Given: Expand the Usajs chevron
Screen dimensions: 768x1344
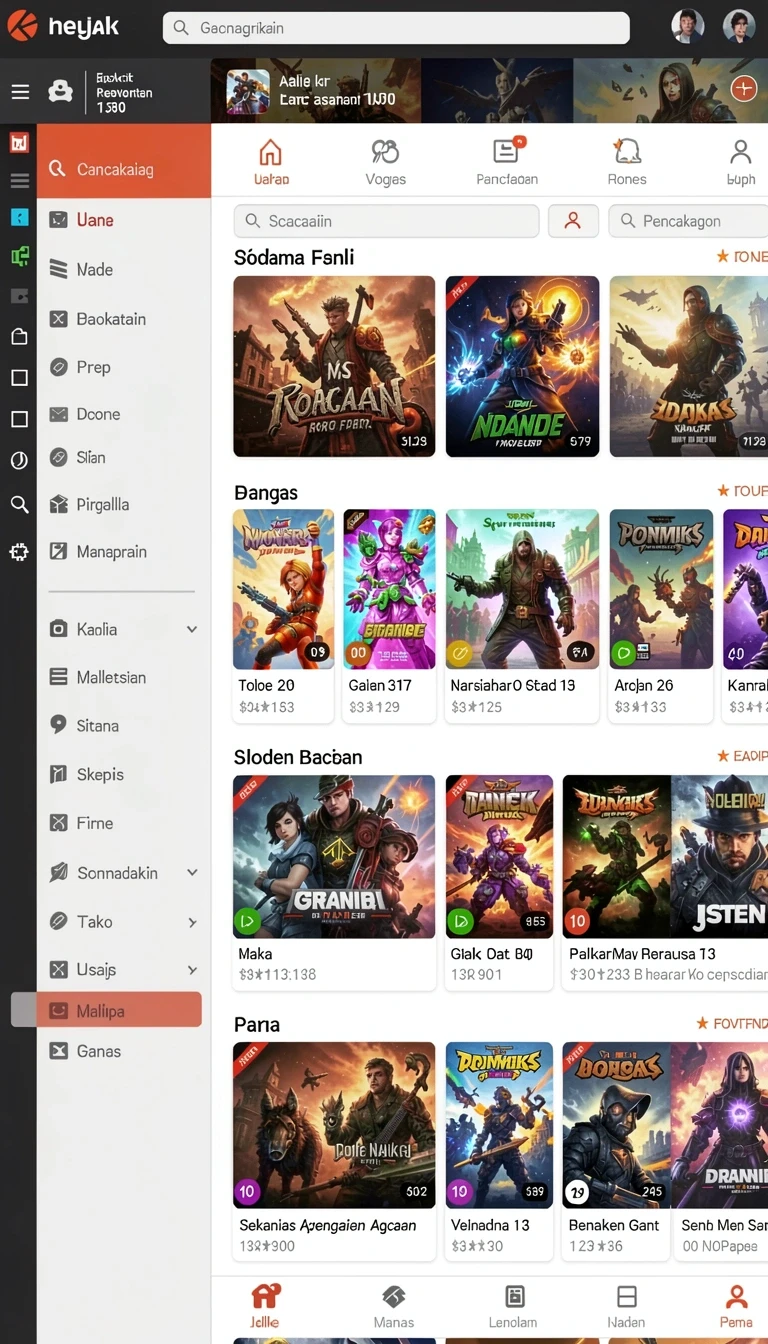Looking at the screenshot, I should 192,970.
